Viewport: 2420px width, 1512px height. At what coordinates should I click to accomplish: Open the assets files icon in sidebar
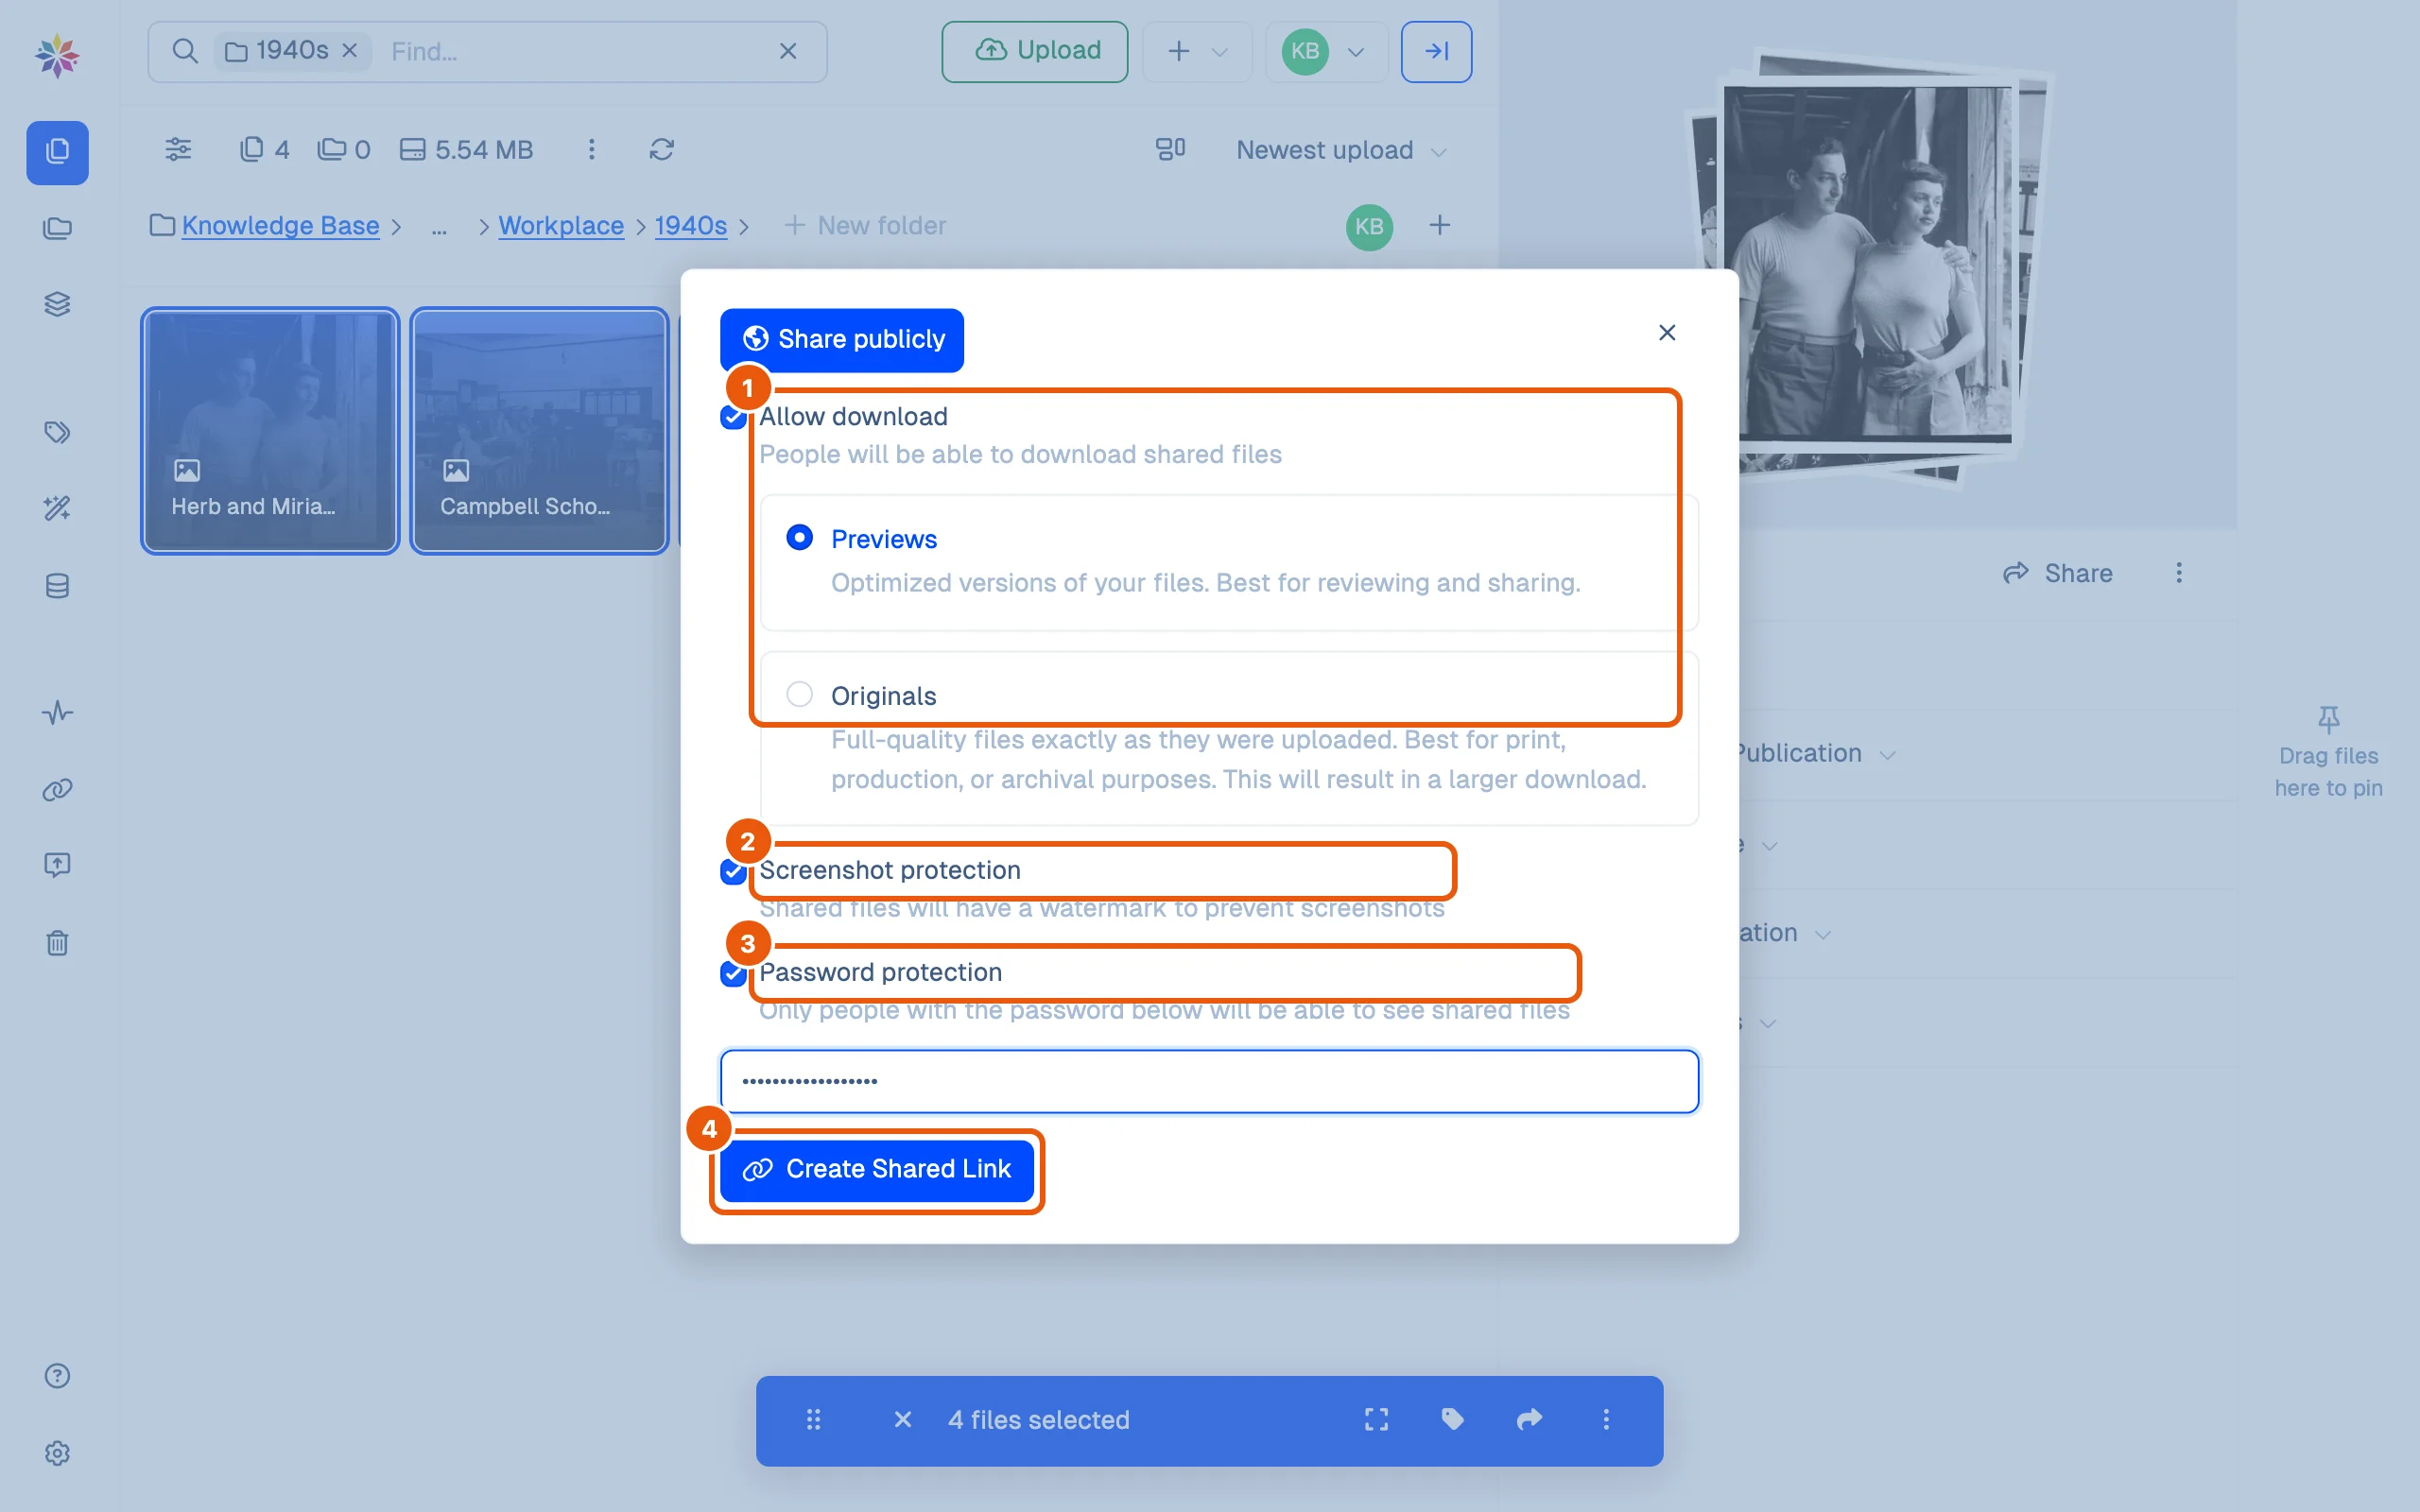pos(57,152)
